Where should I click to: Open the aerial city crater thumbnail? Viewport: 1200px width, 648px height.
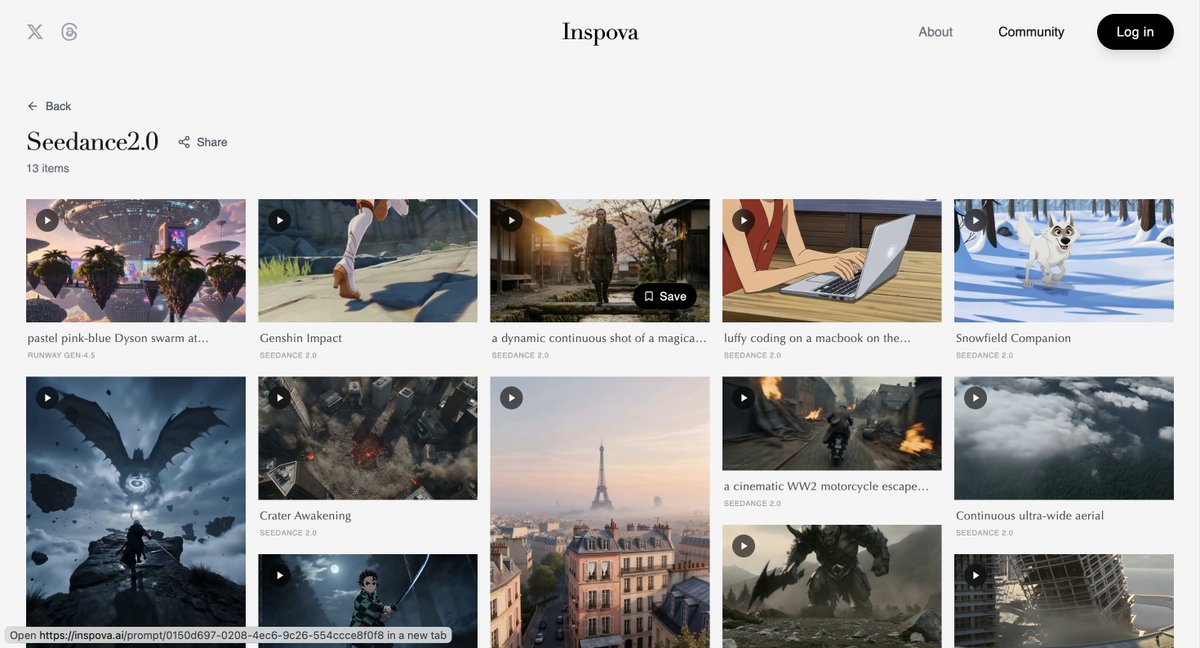point(368,438)
